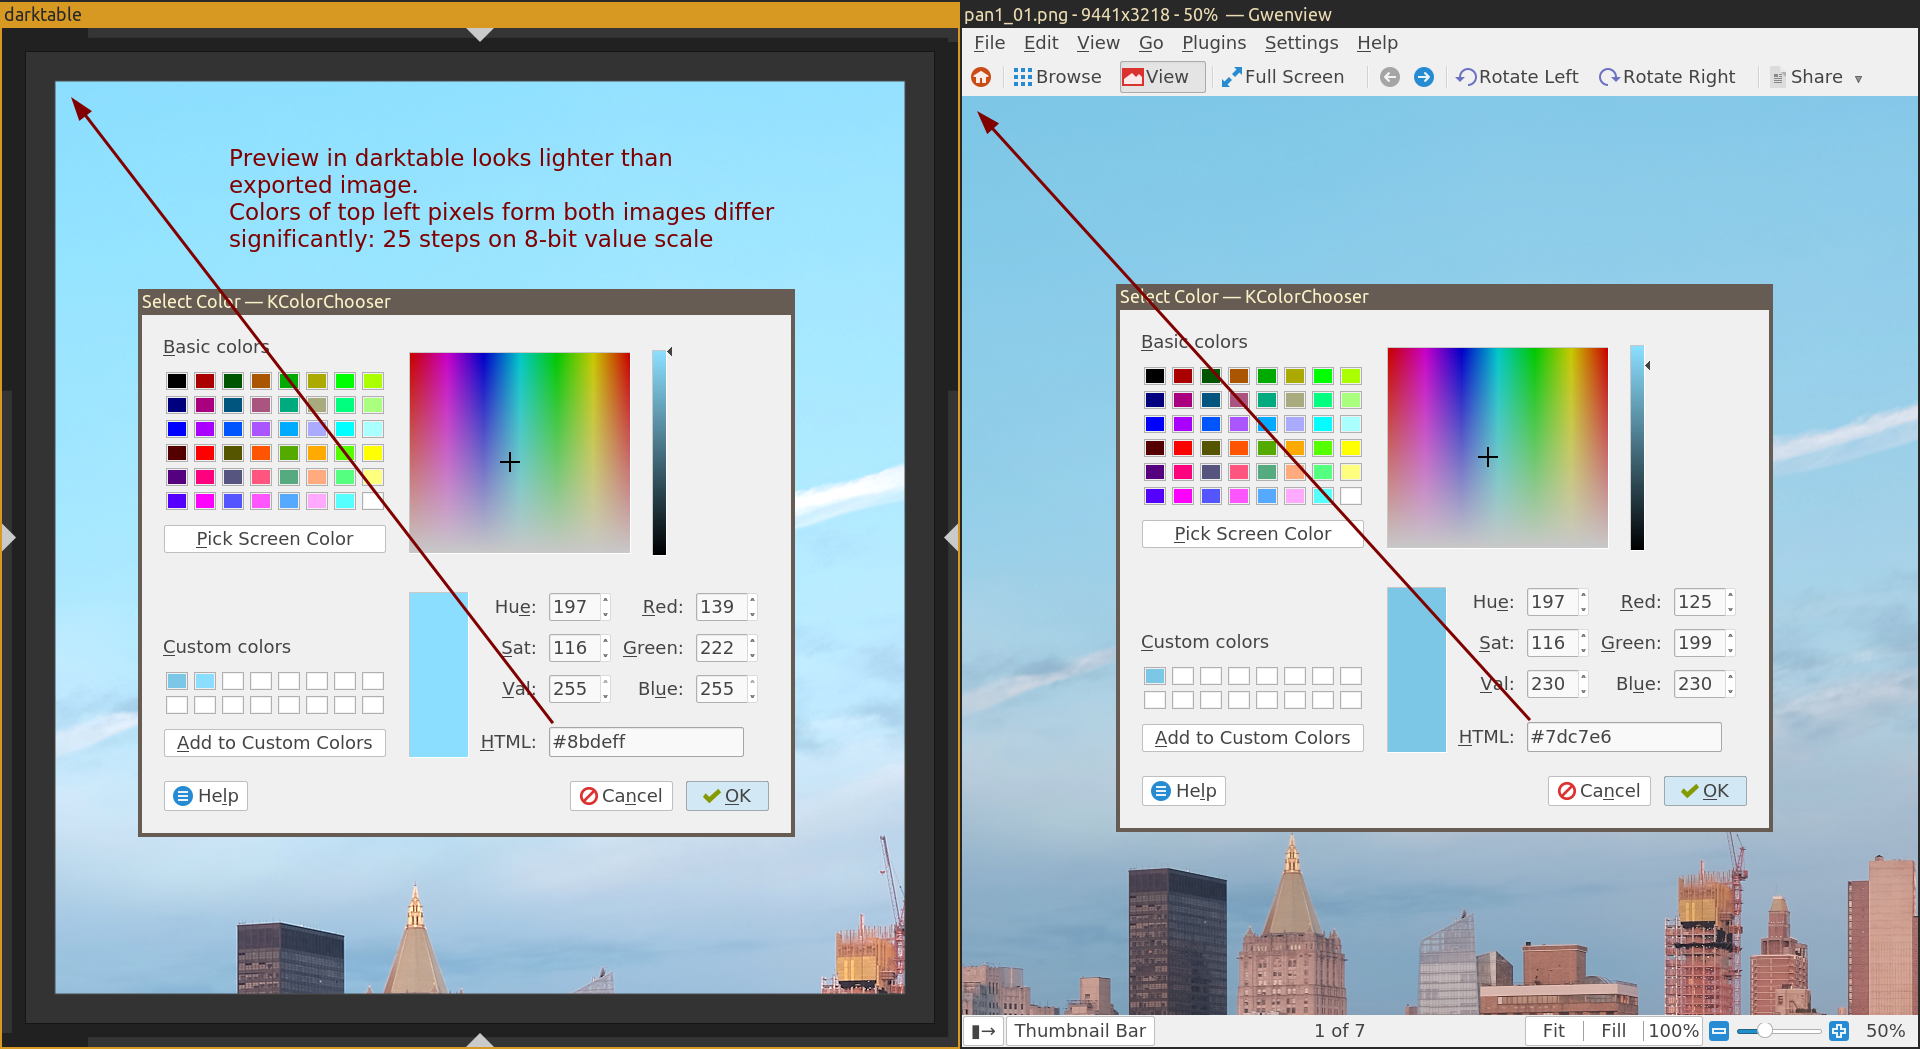The image size is (1920, 1049).
Task: Open Gwenview Settings menu
Action: click(1301, 43)
